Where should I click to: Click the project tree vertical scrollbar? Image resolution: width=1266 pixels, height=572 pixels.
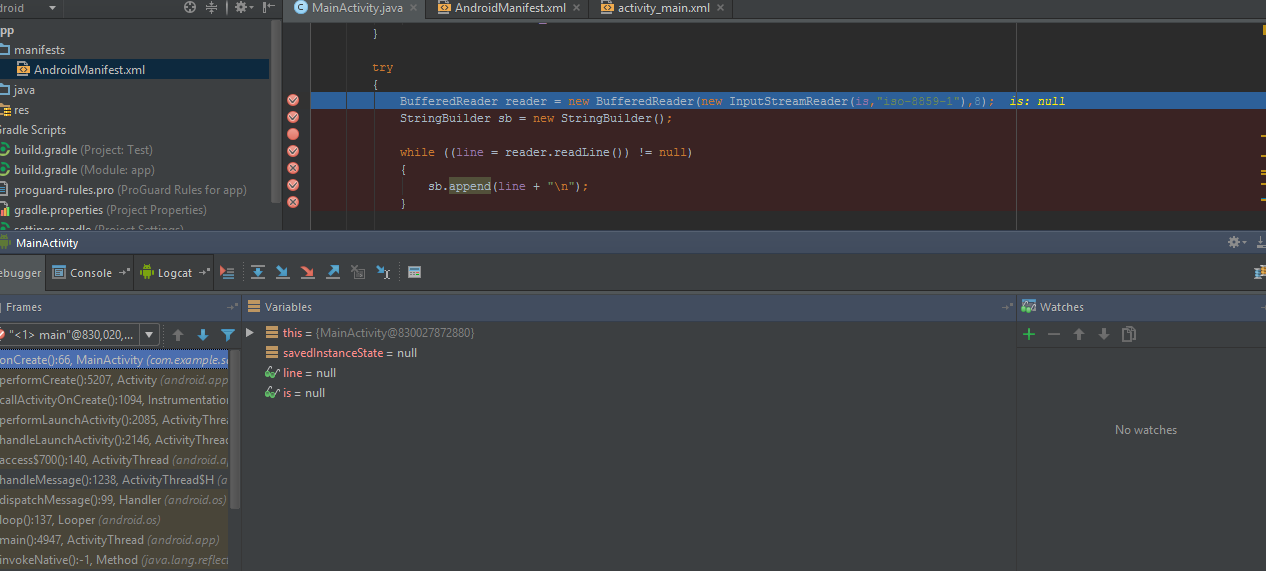[276, 110]
